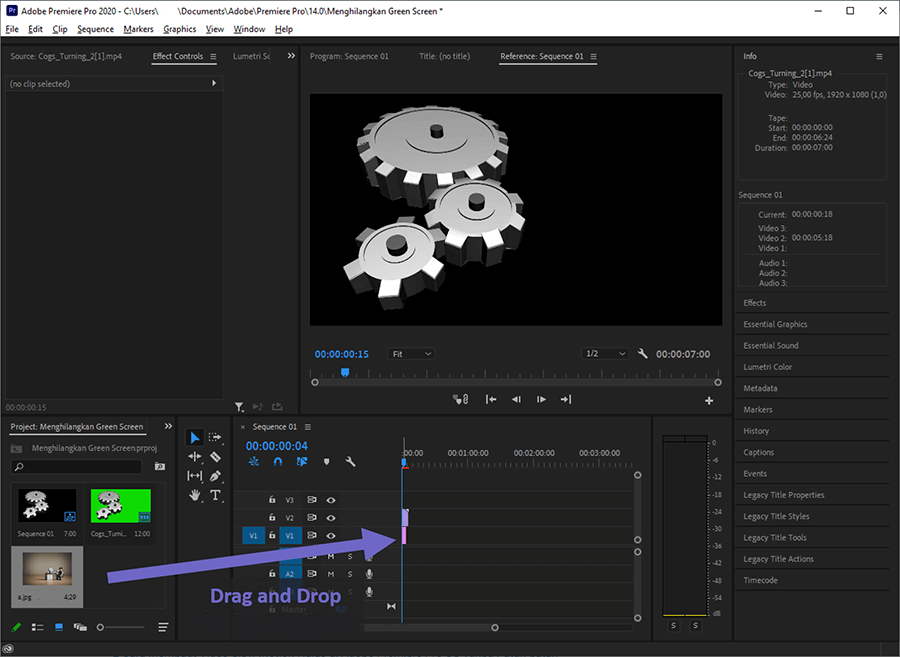Click the Go to In point button

(491, 399)
